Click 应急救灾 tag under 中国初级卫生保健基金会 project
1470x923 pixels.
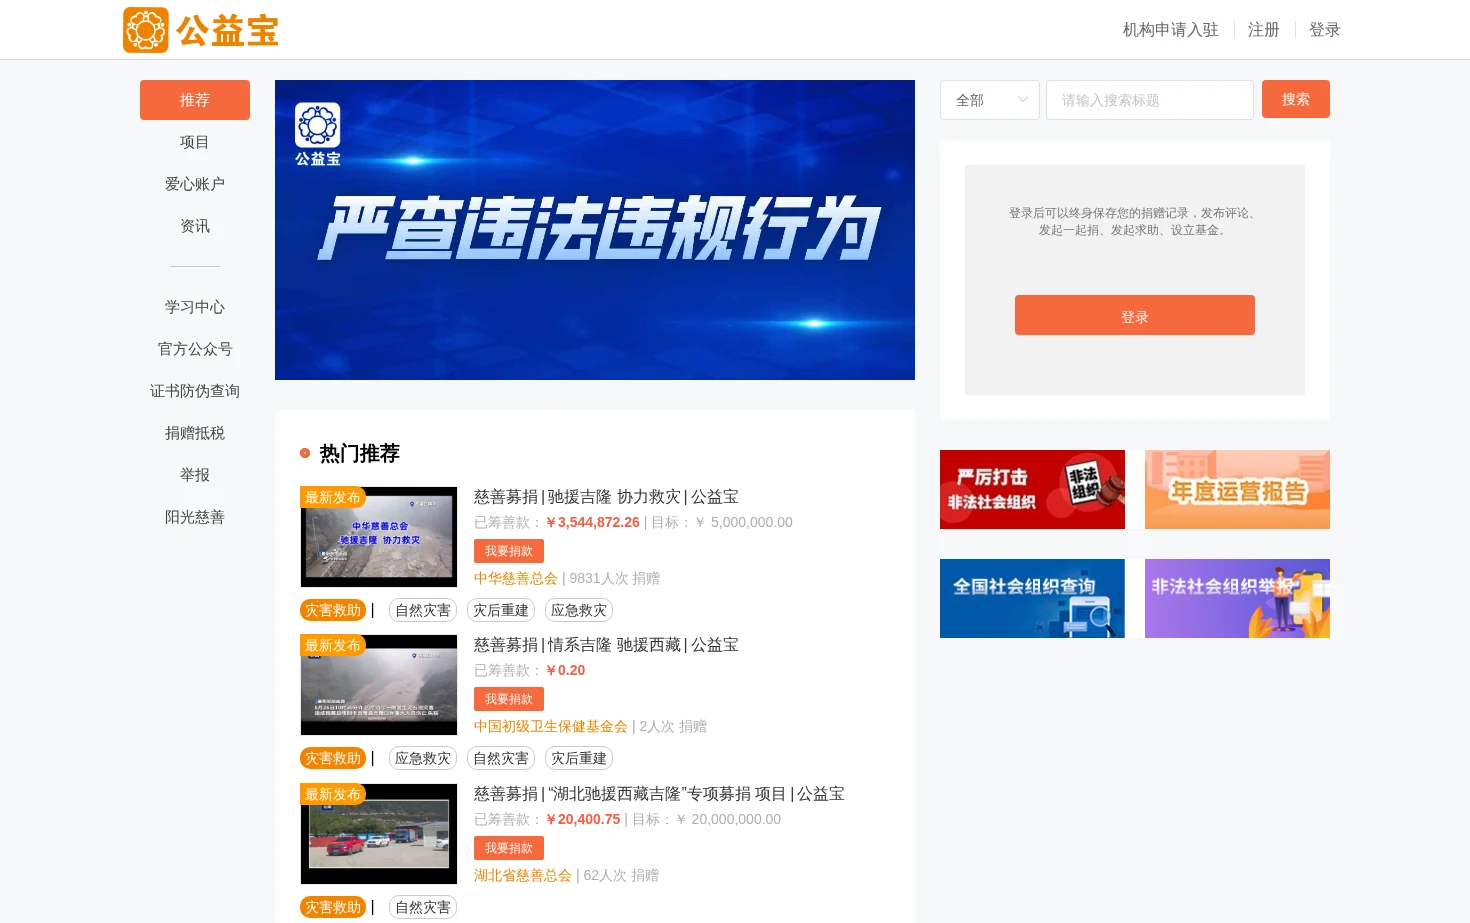pyautogui.click(x=423, y=758)
